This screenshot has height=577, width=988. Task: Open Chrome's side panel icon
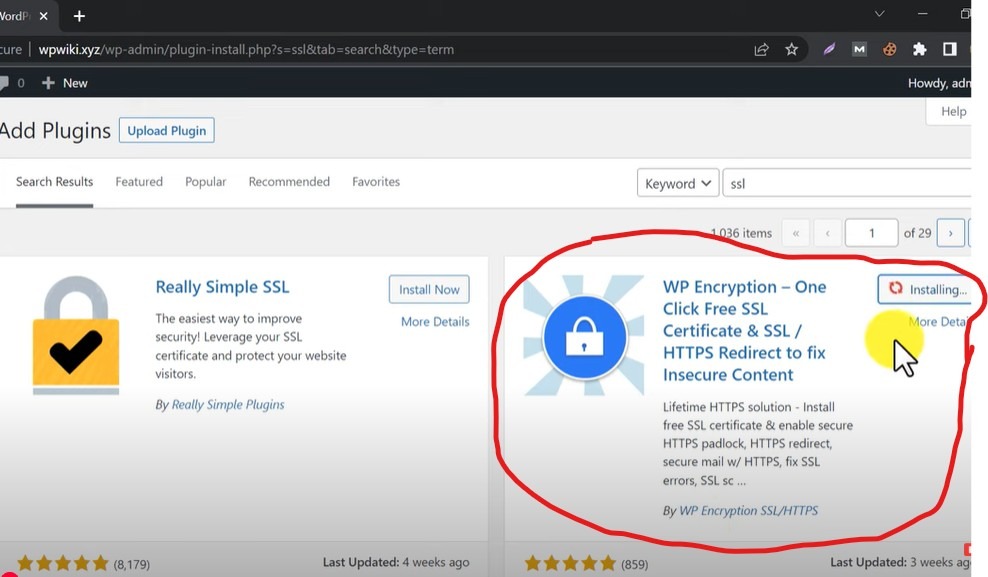pos(950,48)
